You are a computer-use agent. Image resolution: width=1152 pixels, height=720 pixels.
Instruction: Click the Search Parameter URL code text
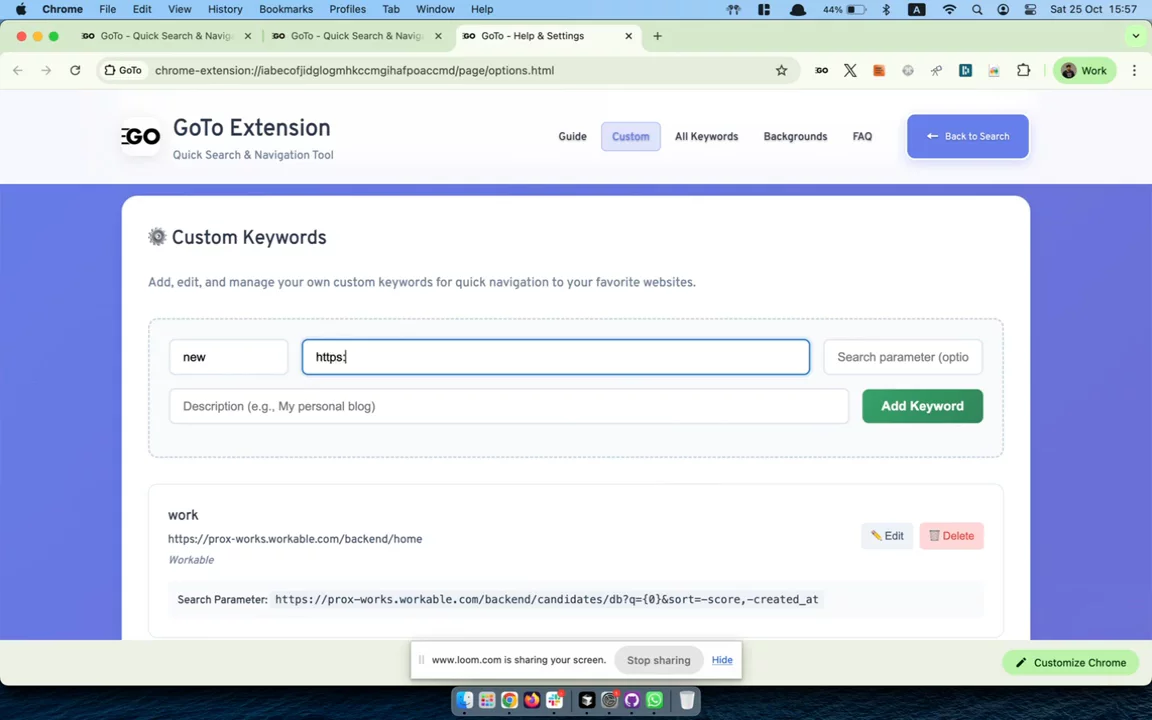(547, 600)
